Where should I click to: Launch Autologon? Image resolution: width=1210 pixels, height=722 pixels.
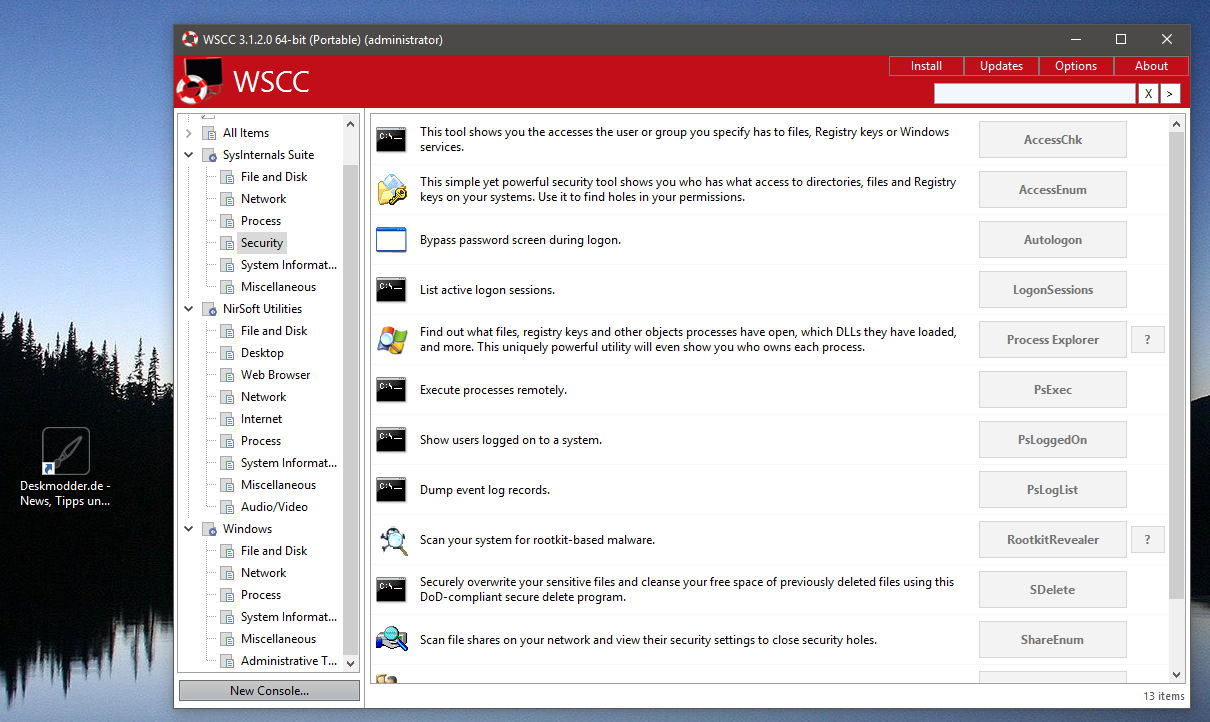coord(1053,240)
